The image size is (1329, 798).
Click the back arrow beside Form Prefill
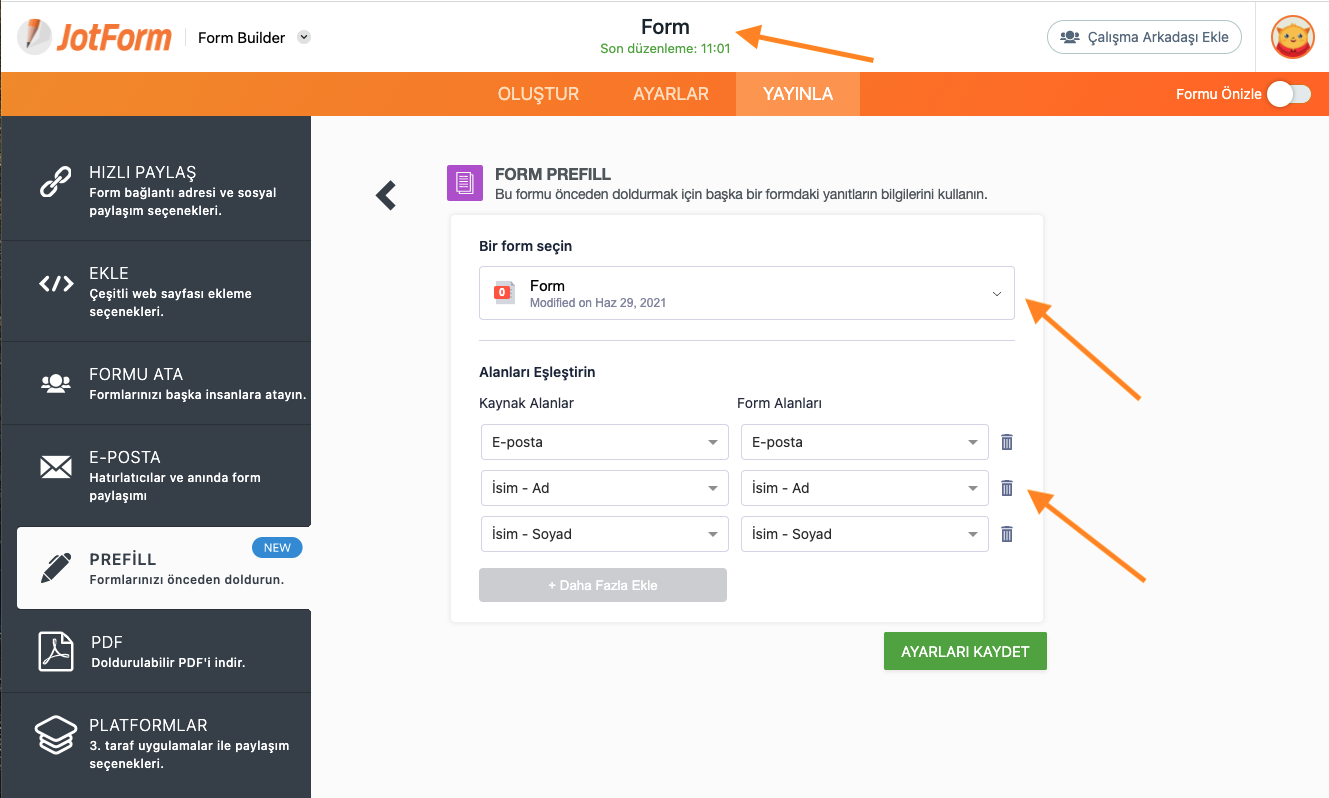coord(386,195)
